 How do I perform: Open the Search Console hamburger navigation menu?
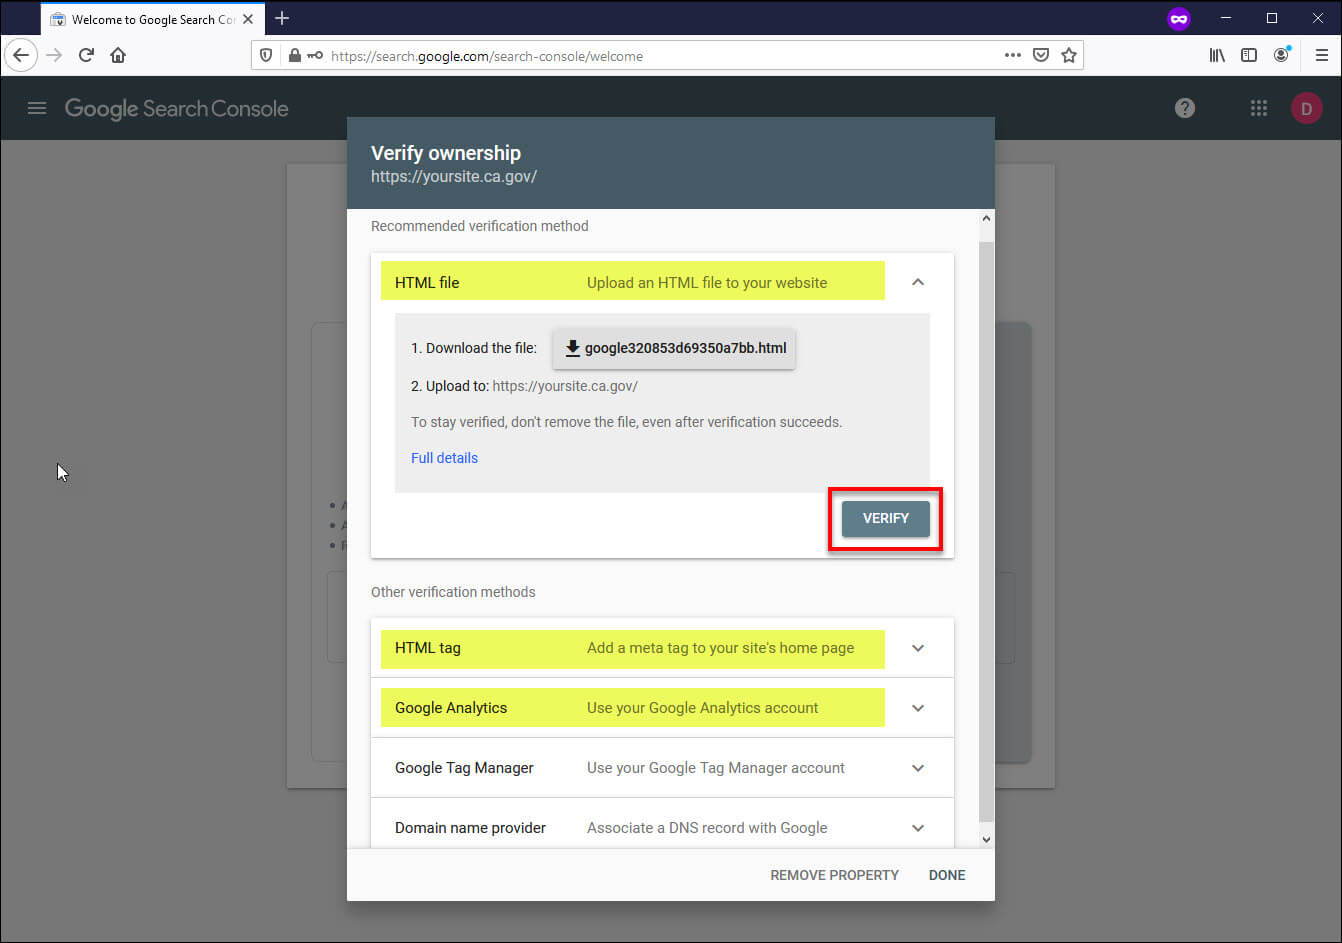(x=37, y=108)
